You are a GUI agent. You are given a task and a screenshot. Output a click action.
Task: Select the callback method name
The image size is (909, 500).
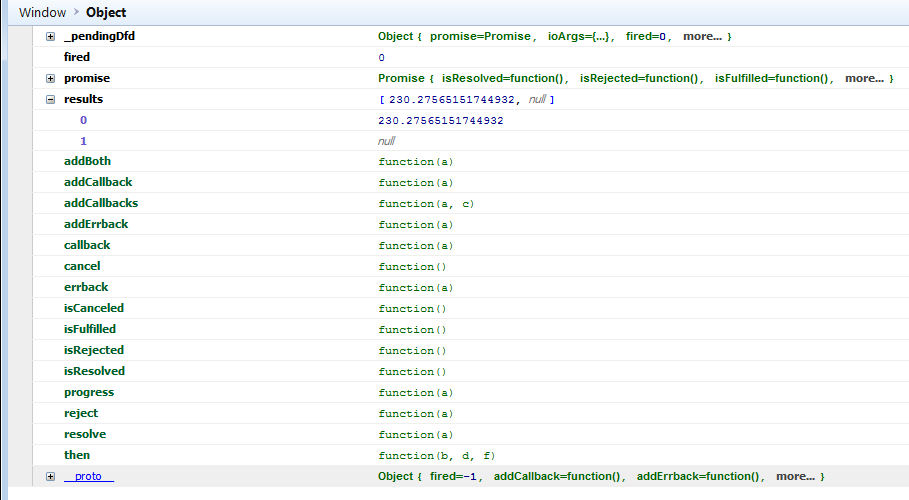tap(87, 245)
